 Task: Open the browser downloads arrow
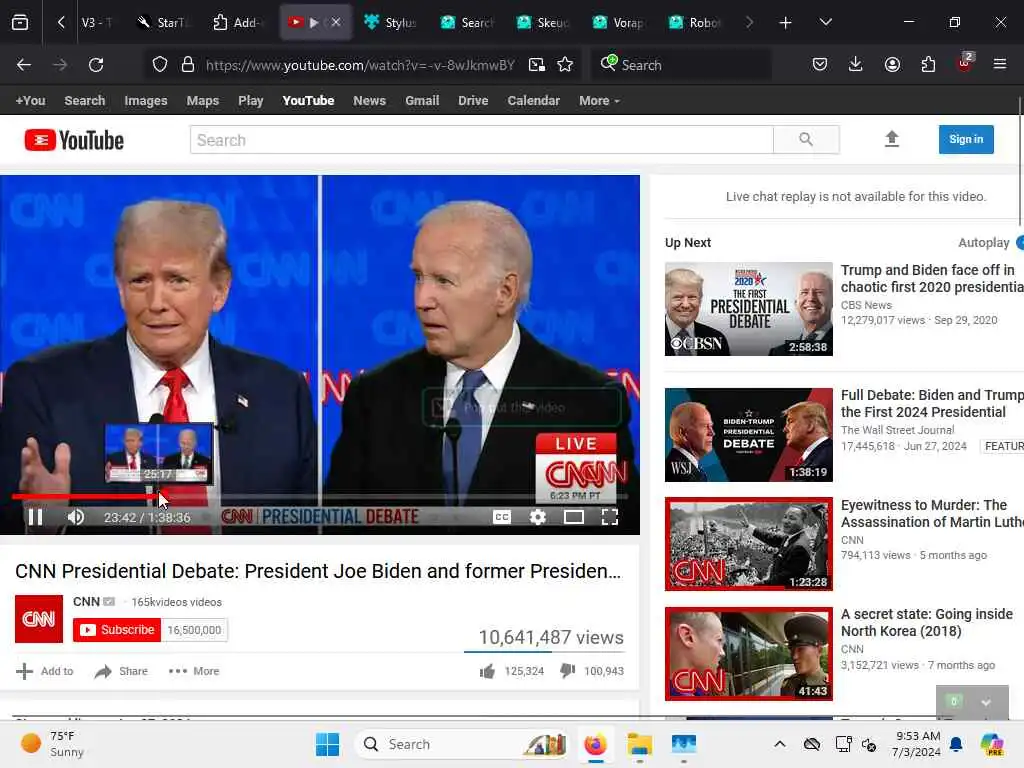click(856, 64)
